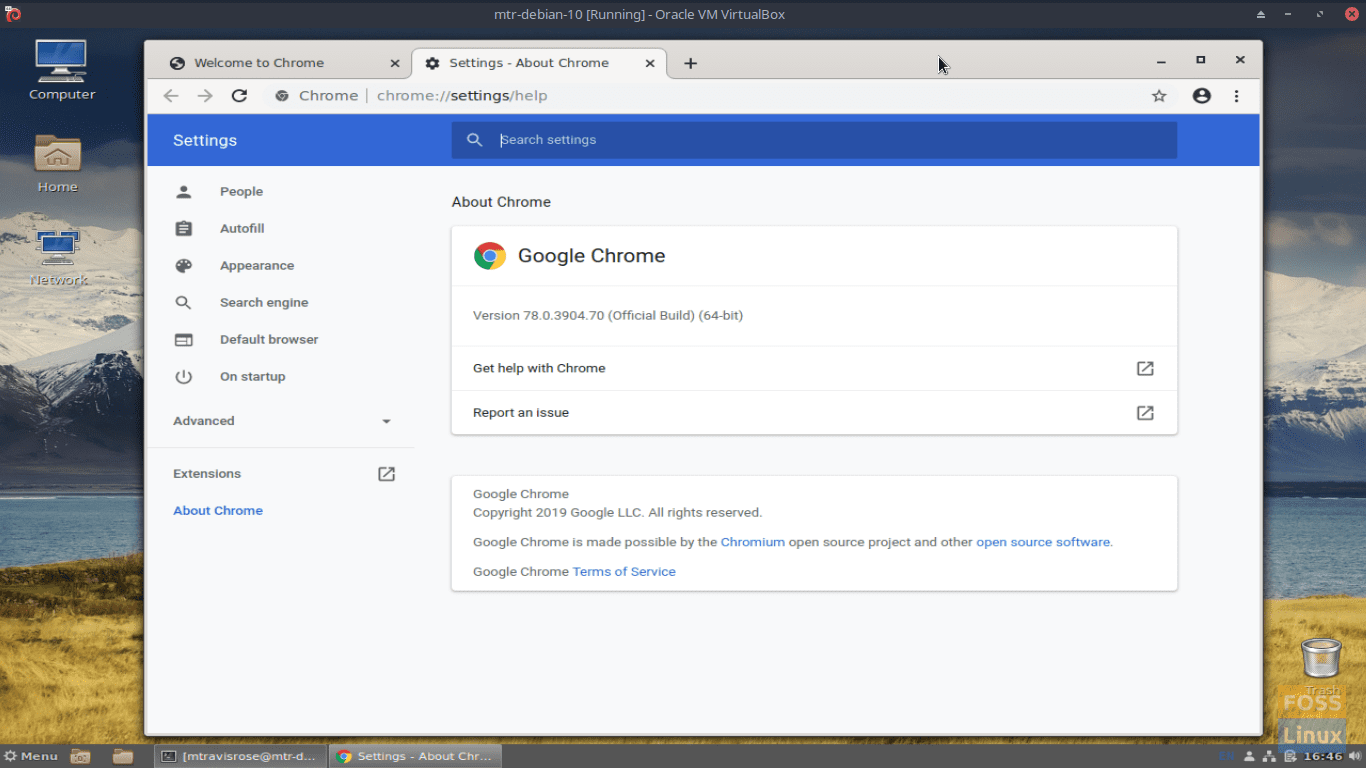1366x768 pixels.
Task: Click external-link icon for Report an issue
Action: (1145, 413)
